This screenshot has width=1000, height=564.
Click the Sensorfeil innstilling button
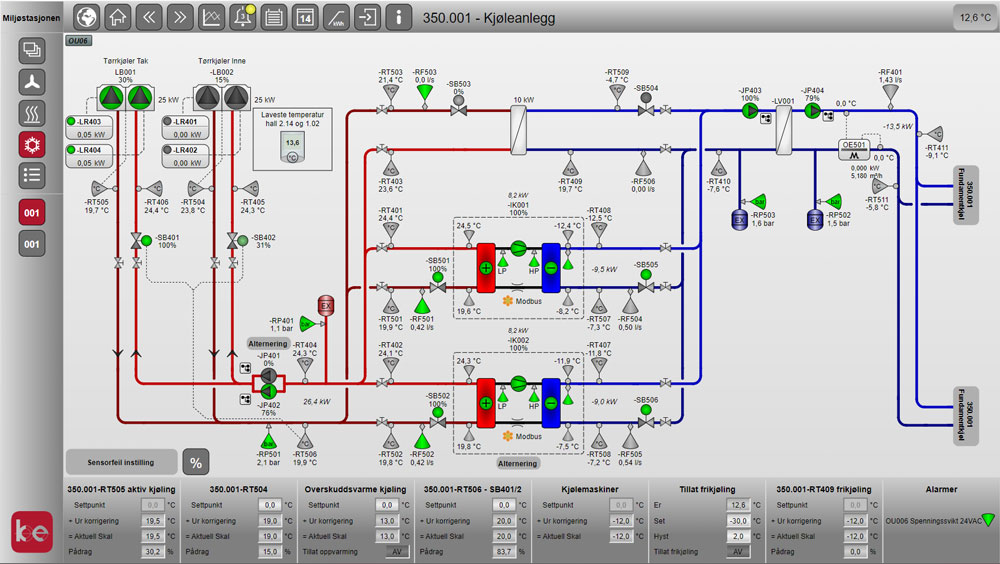121,463
